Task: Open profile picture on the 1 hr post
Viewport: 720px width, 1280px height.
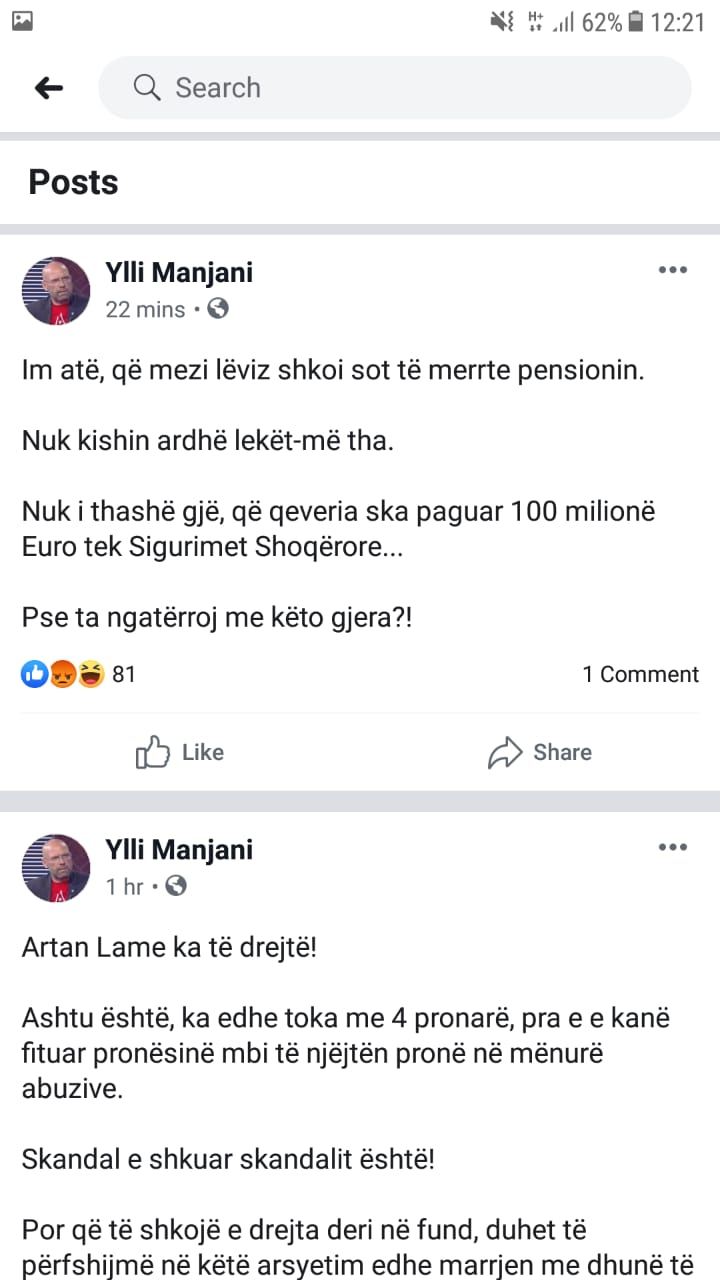Action: pyautogui.click(x=56, y=868)
